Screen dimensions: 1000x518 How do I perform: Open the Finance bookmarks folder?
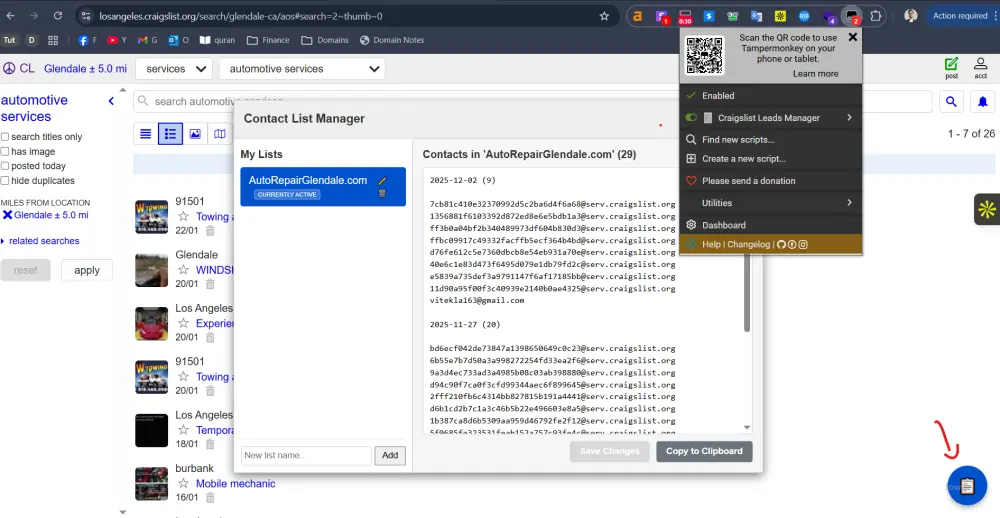pyautogui.click(x=268, y=40)
